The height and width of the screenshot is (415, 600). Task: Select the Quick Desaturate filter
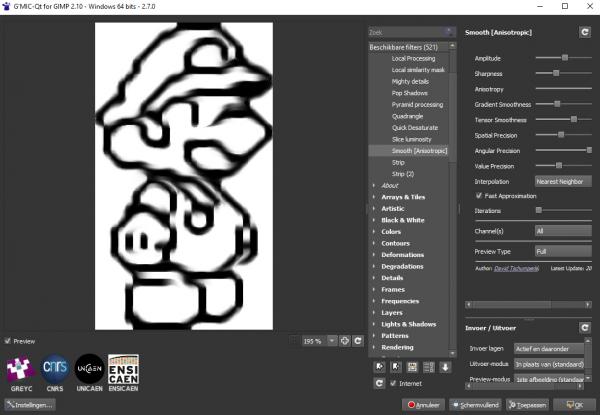(x=415, y=128)
